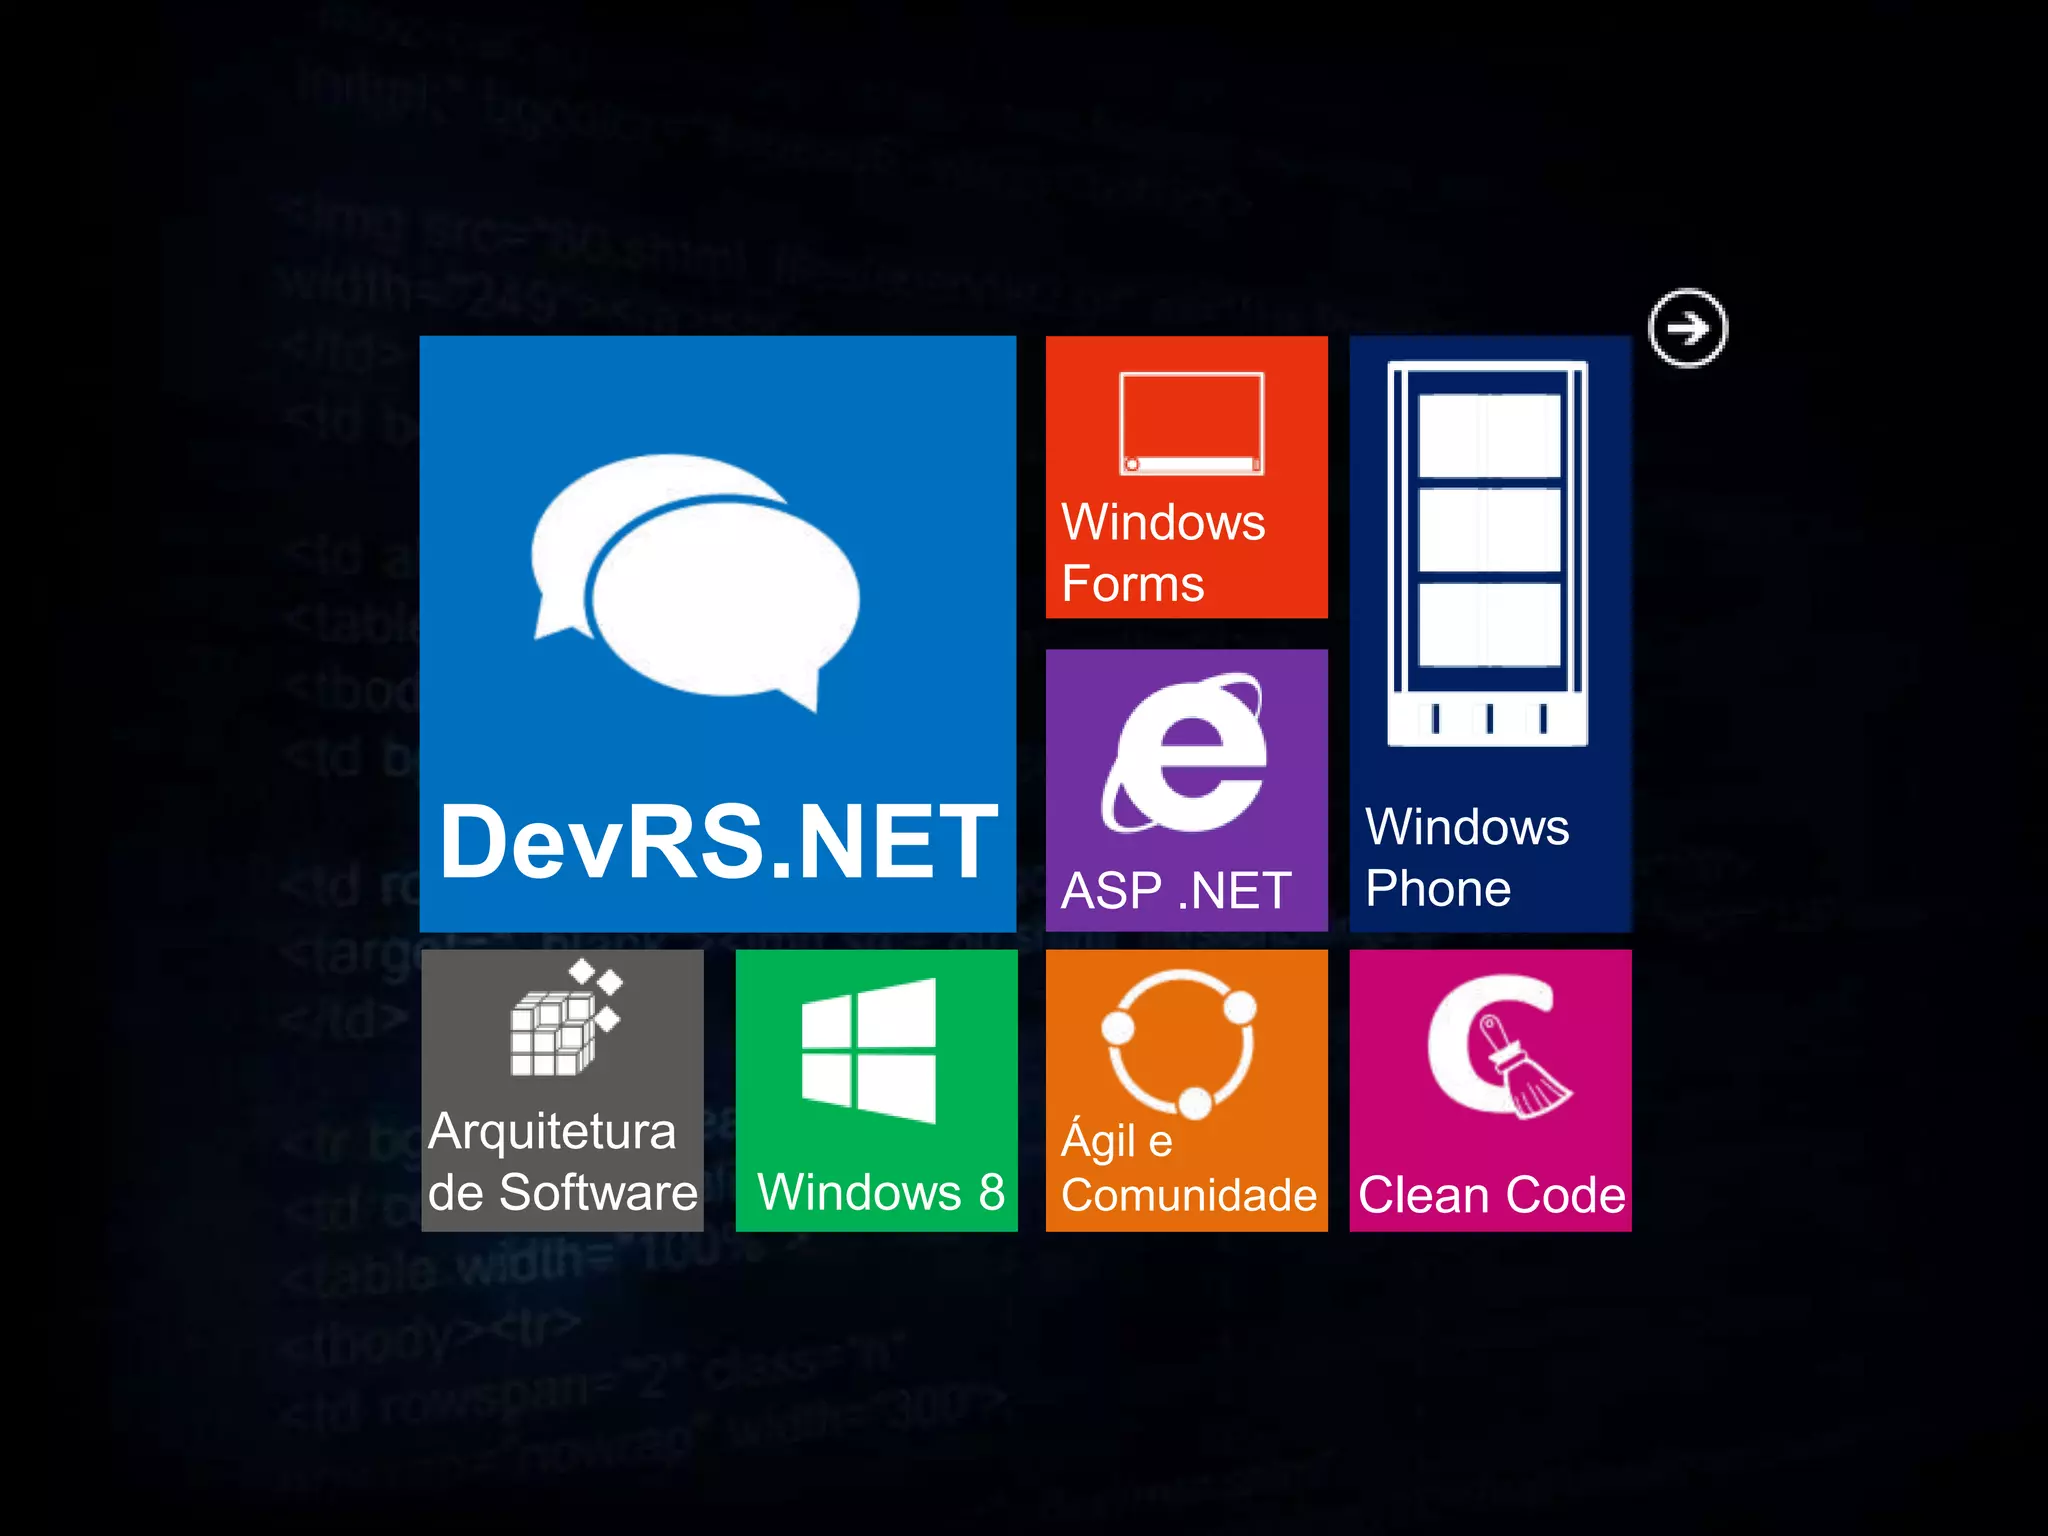The height and width of the screenshot is (1536, 2048).
Task: Open the Windows Phone label
Action: [1466, 858]
